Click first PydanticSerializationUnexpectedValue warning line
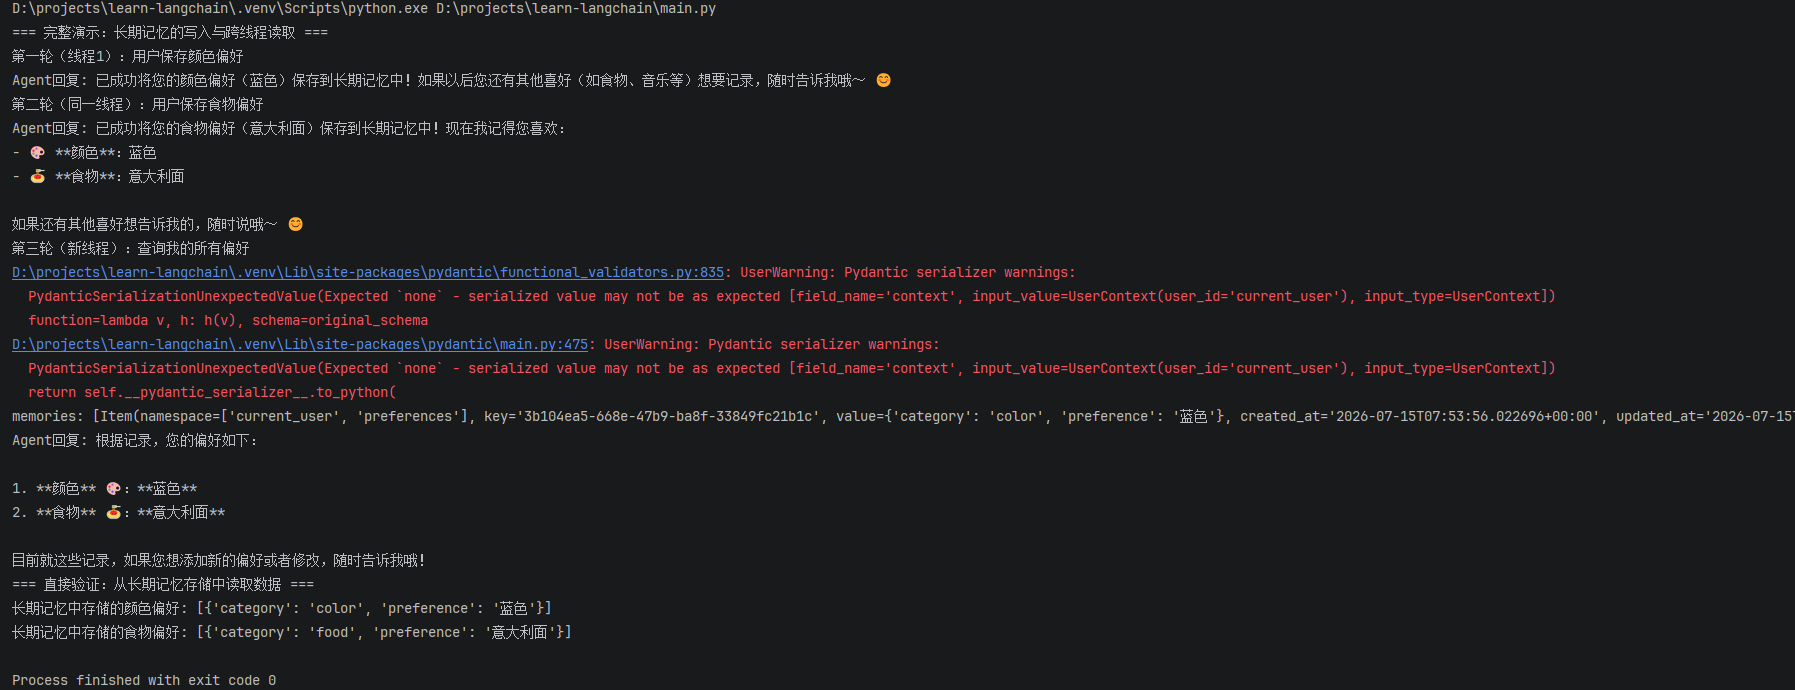 [792, 296]
